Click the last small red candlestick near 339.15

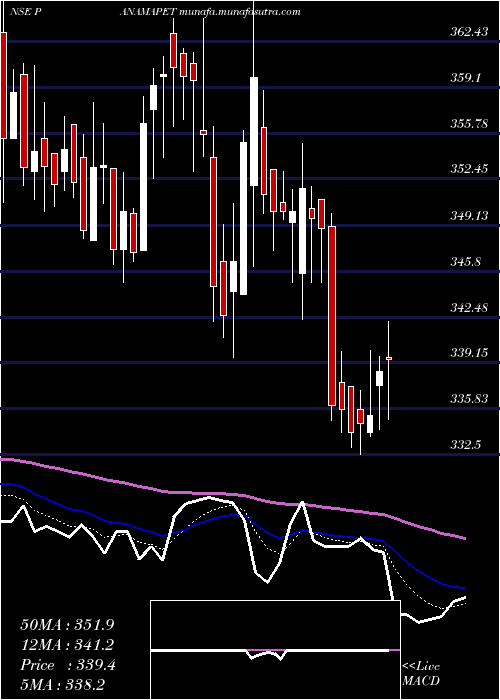389,358
